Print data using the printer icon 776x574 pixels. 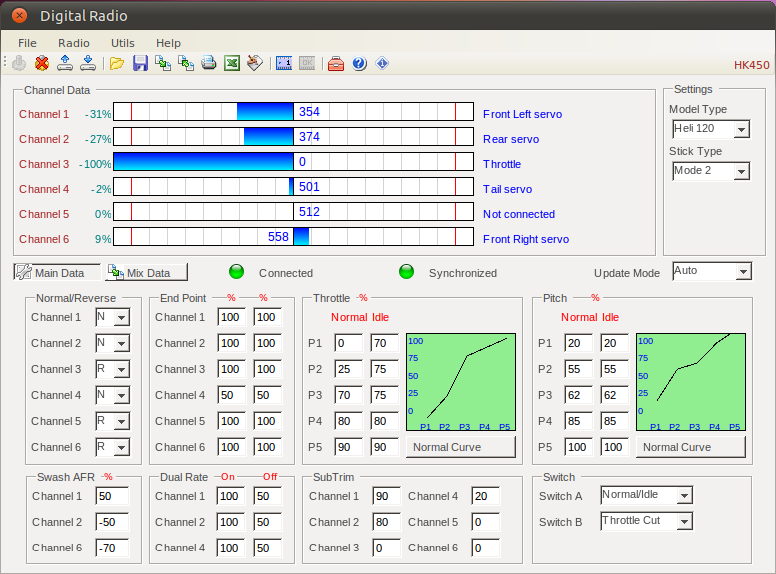[x=209, y=64]
